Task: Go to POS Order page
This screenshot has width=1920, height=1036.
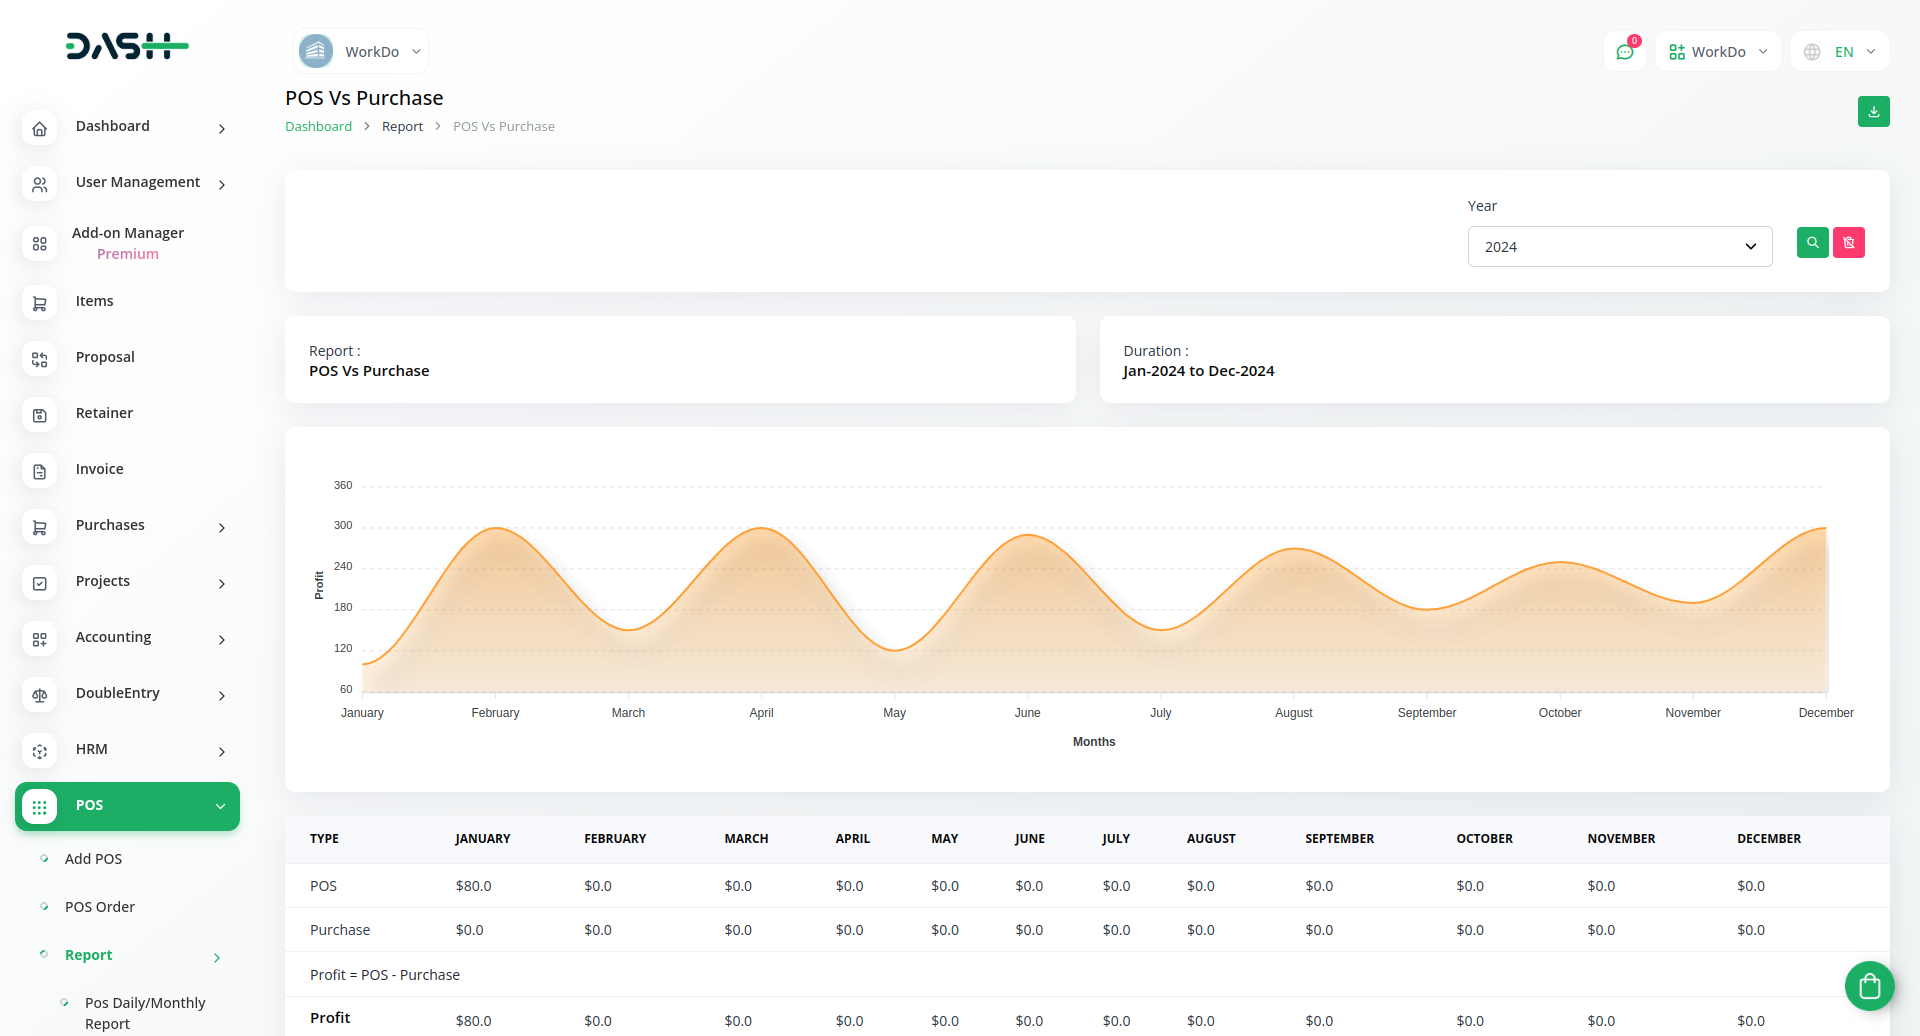Action: [x=100, y=907]
